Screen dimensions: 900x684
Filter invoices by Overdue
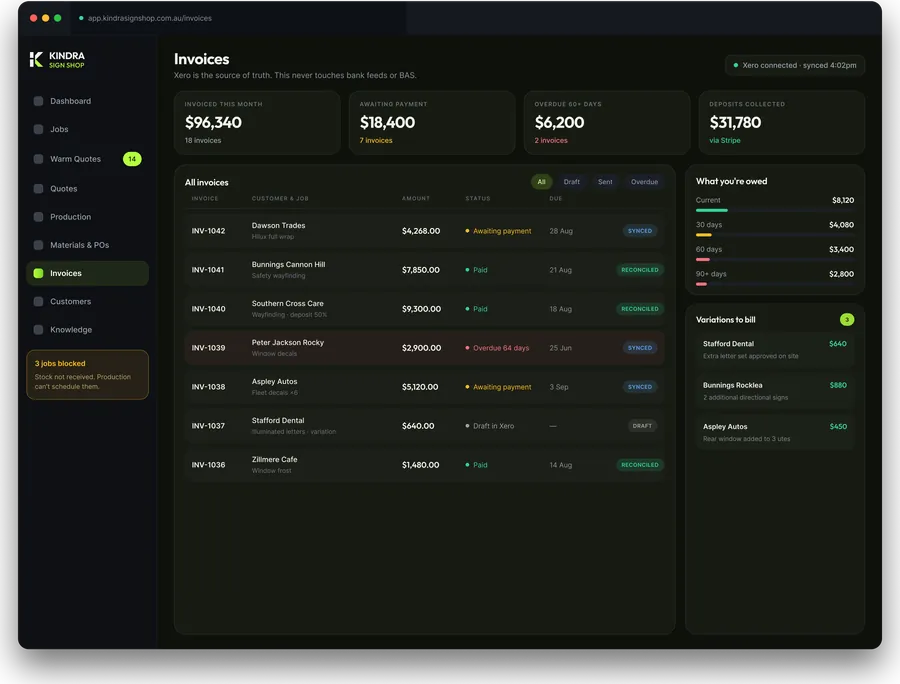[x=644, y=182]
